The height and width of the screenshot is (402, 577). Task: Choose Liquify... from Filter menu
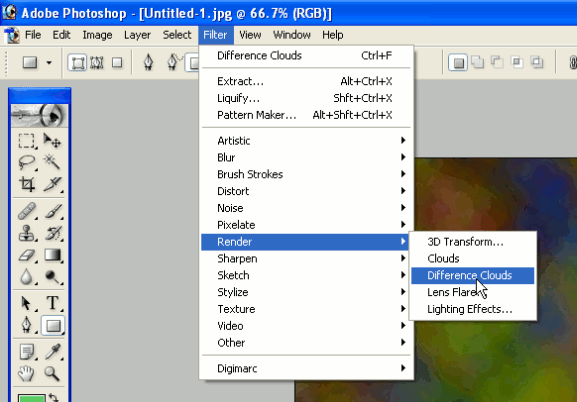click(306, 98)
